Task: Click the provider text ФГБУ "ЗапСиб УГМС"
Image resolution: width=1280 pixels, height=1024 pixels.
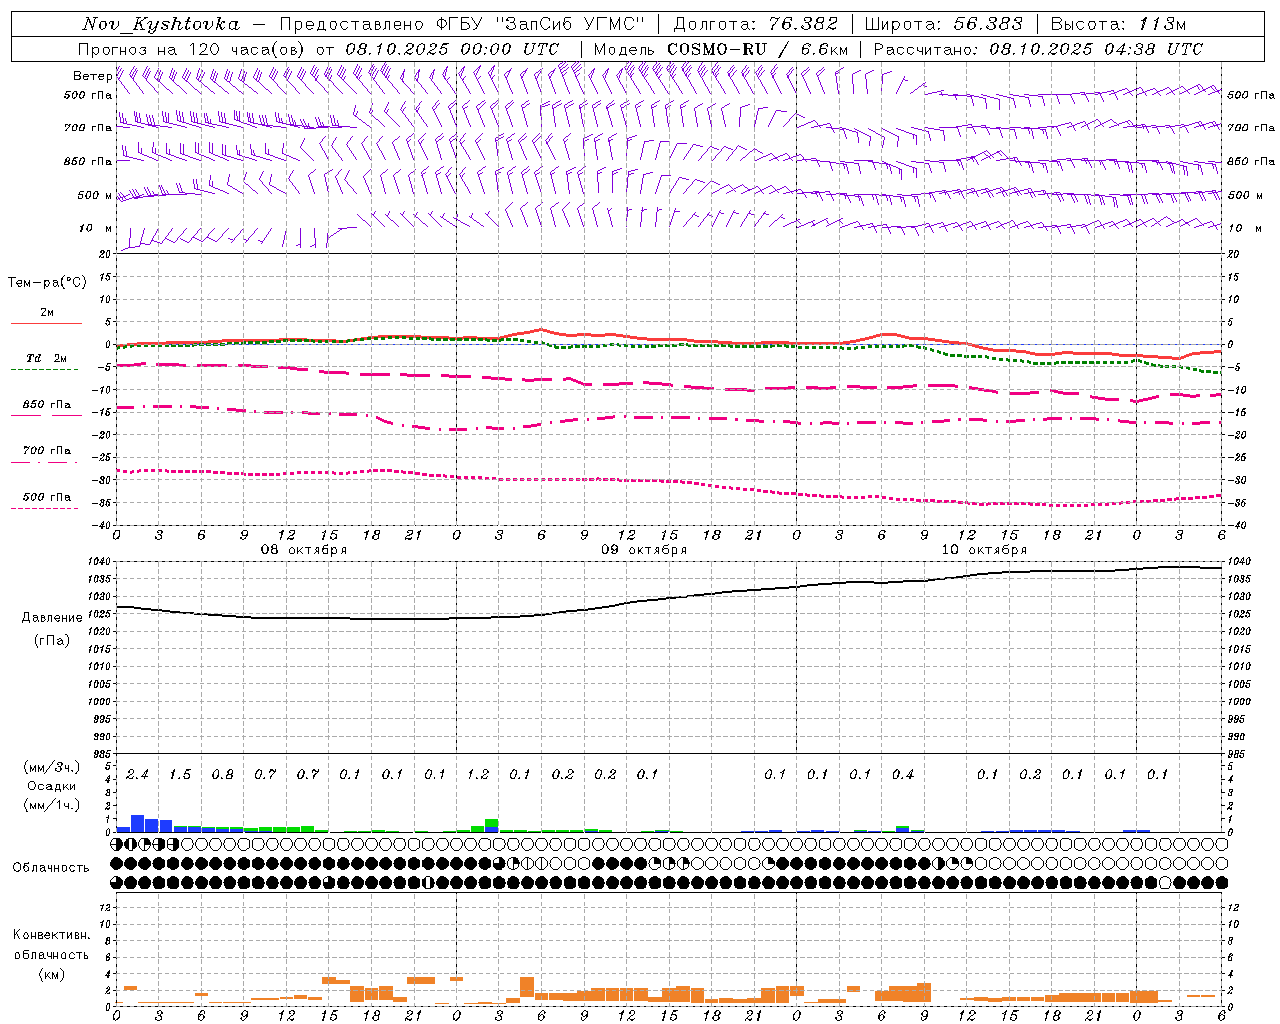Action: tap(541, 24)
